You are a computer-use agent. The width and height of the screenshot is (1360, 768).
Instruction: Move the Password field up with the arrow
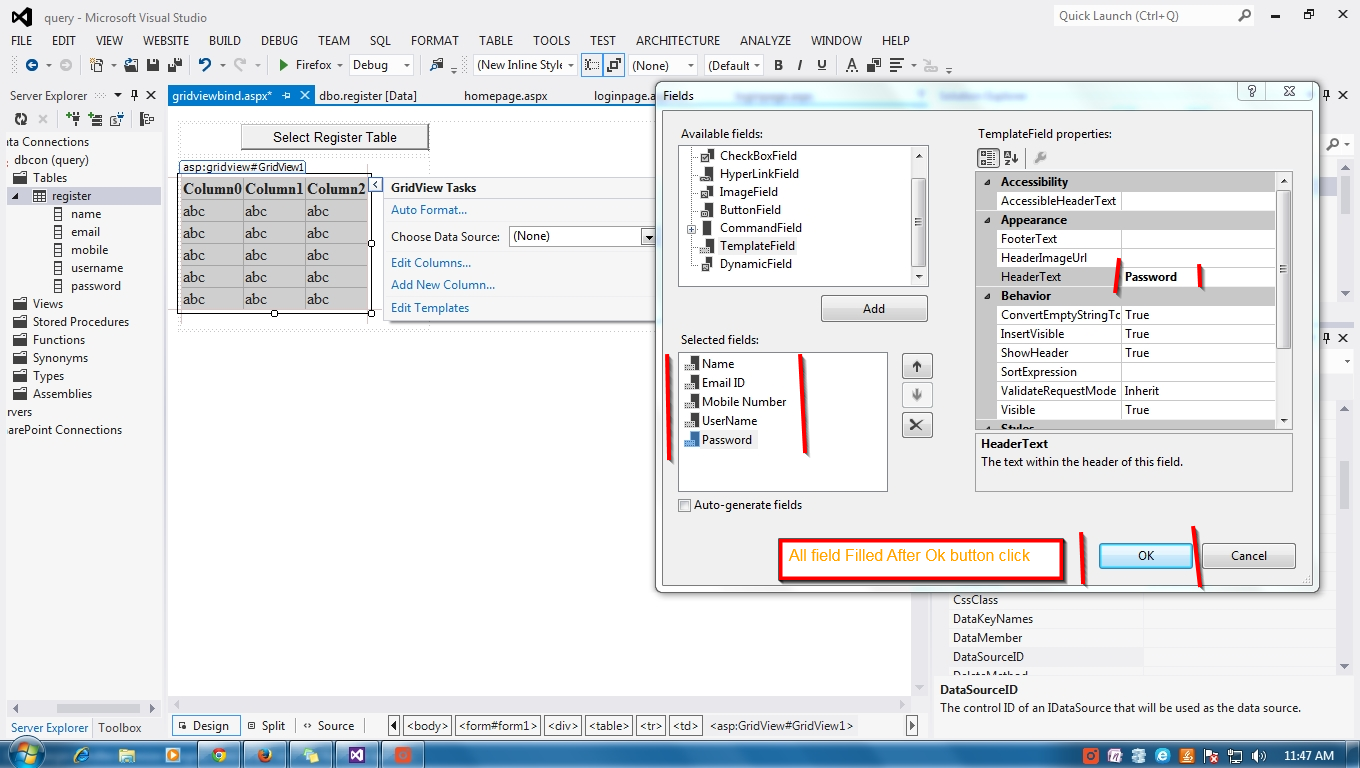click(x=917, y=365)
